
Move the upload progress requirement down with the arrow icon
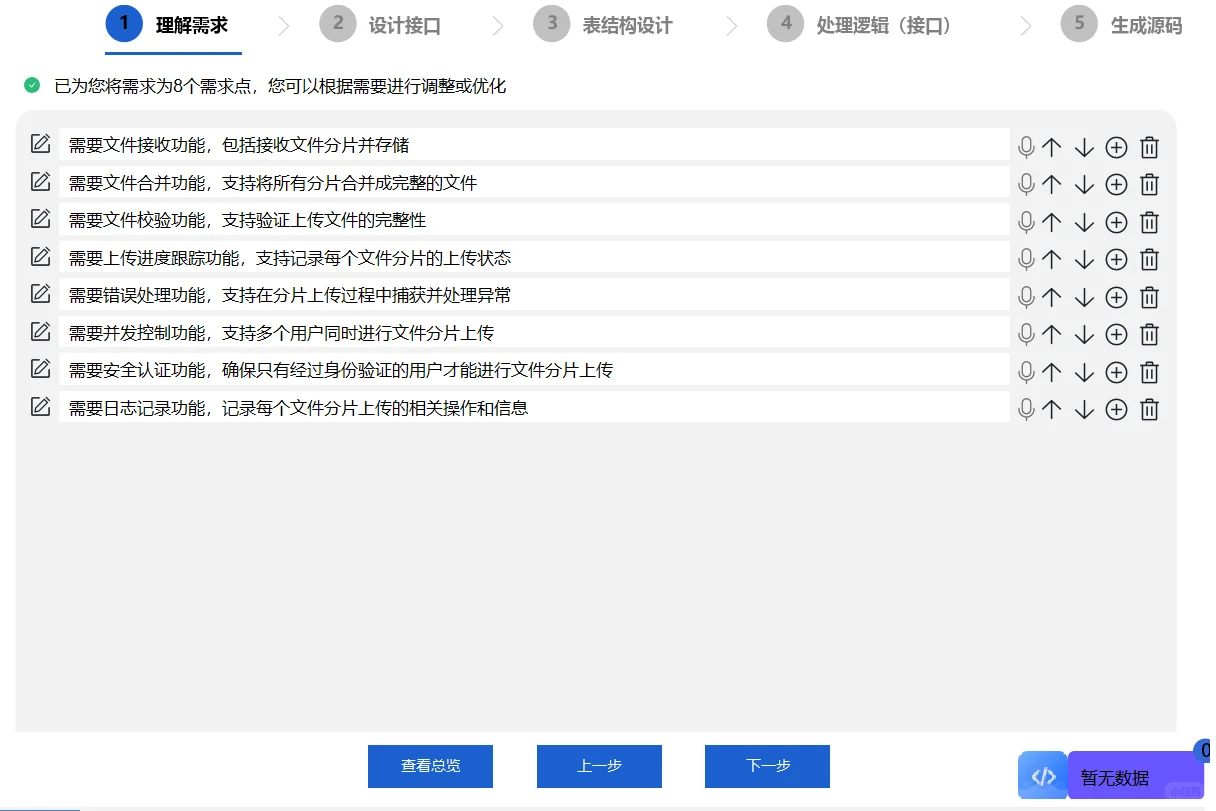click(1084, 259)
